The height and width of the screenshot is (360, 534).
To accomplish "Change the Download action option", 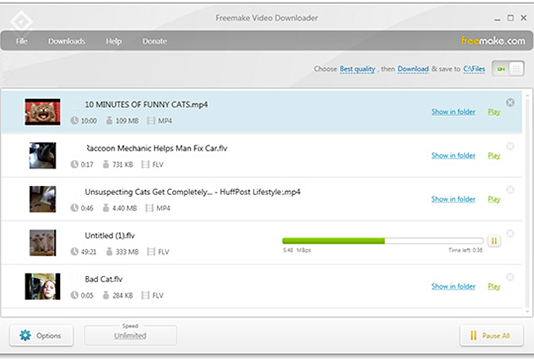I will click(413, 69).
